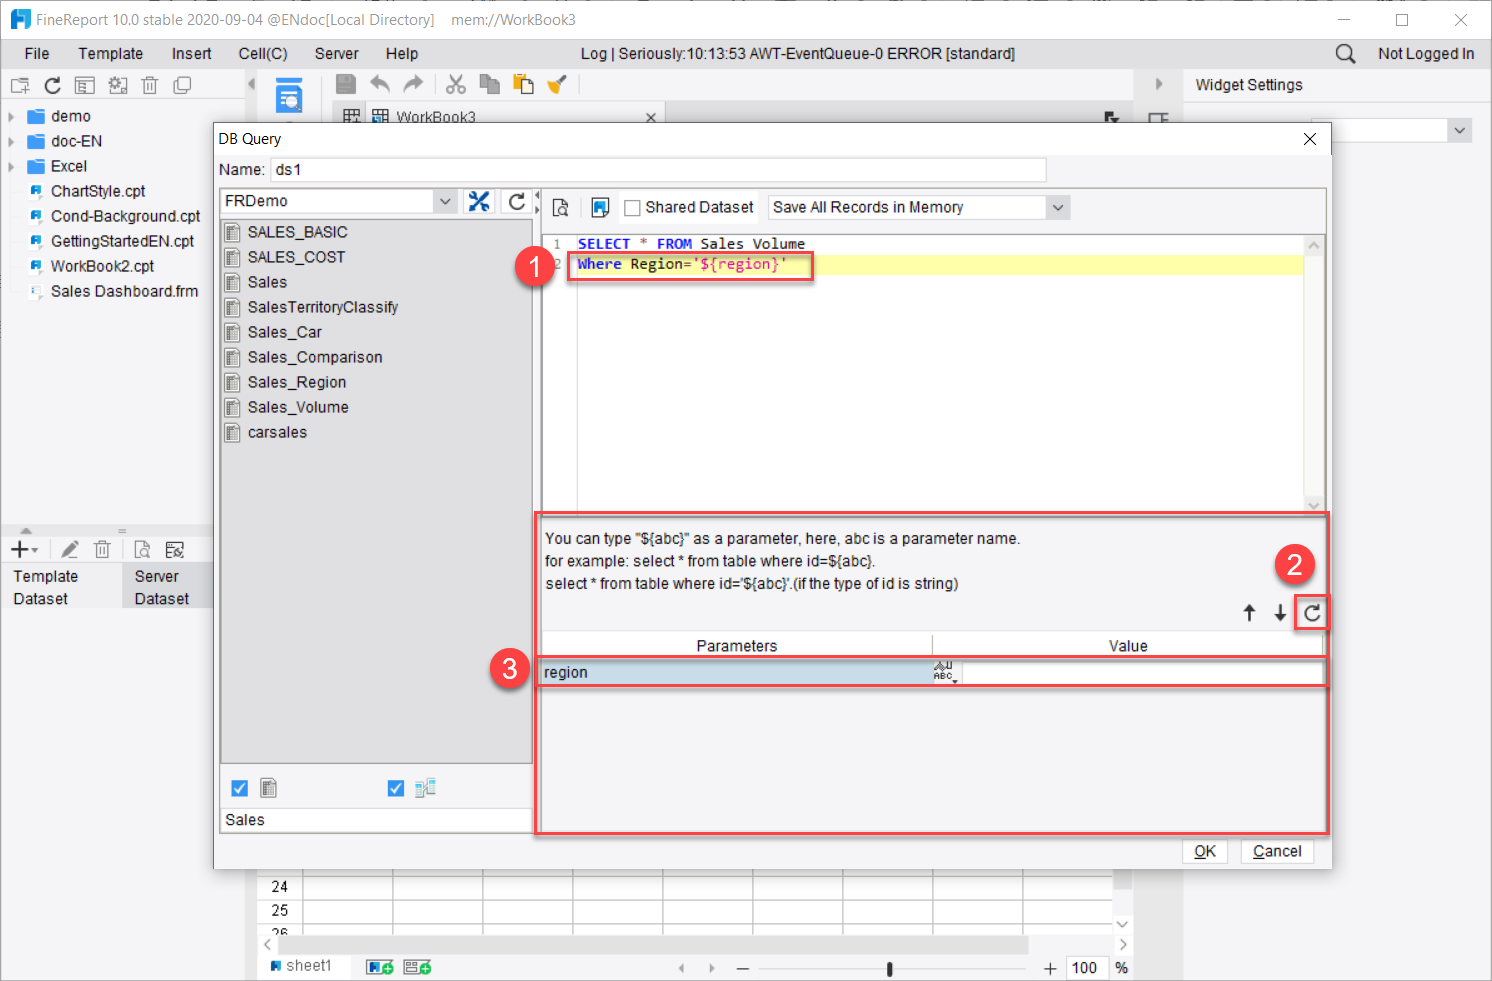Click the format painter brush icon
Image resolution: width=1492 pixels, height=981 pixels.
coord(557,85)
